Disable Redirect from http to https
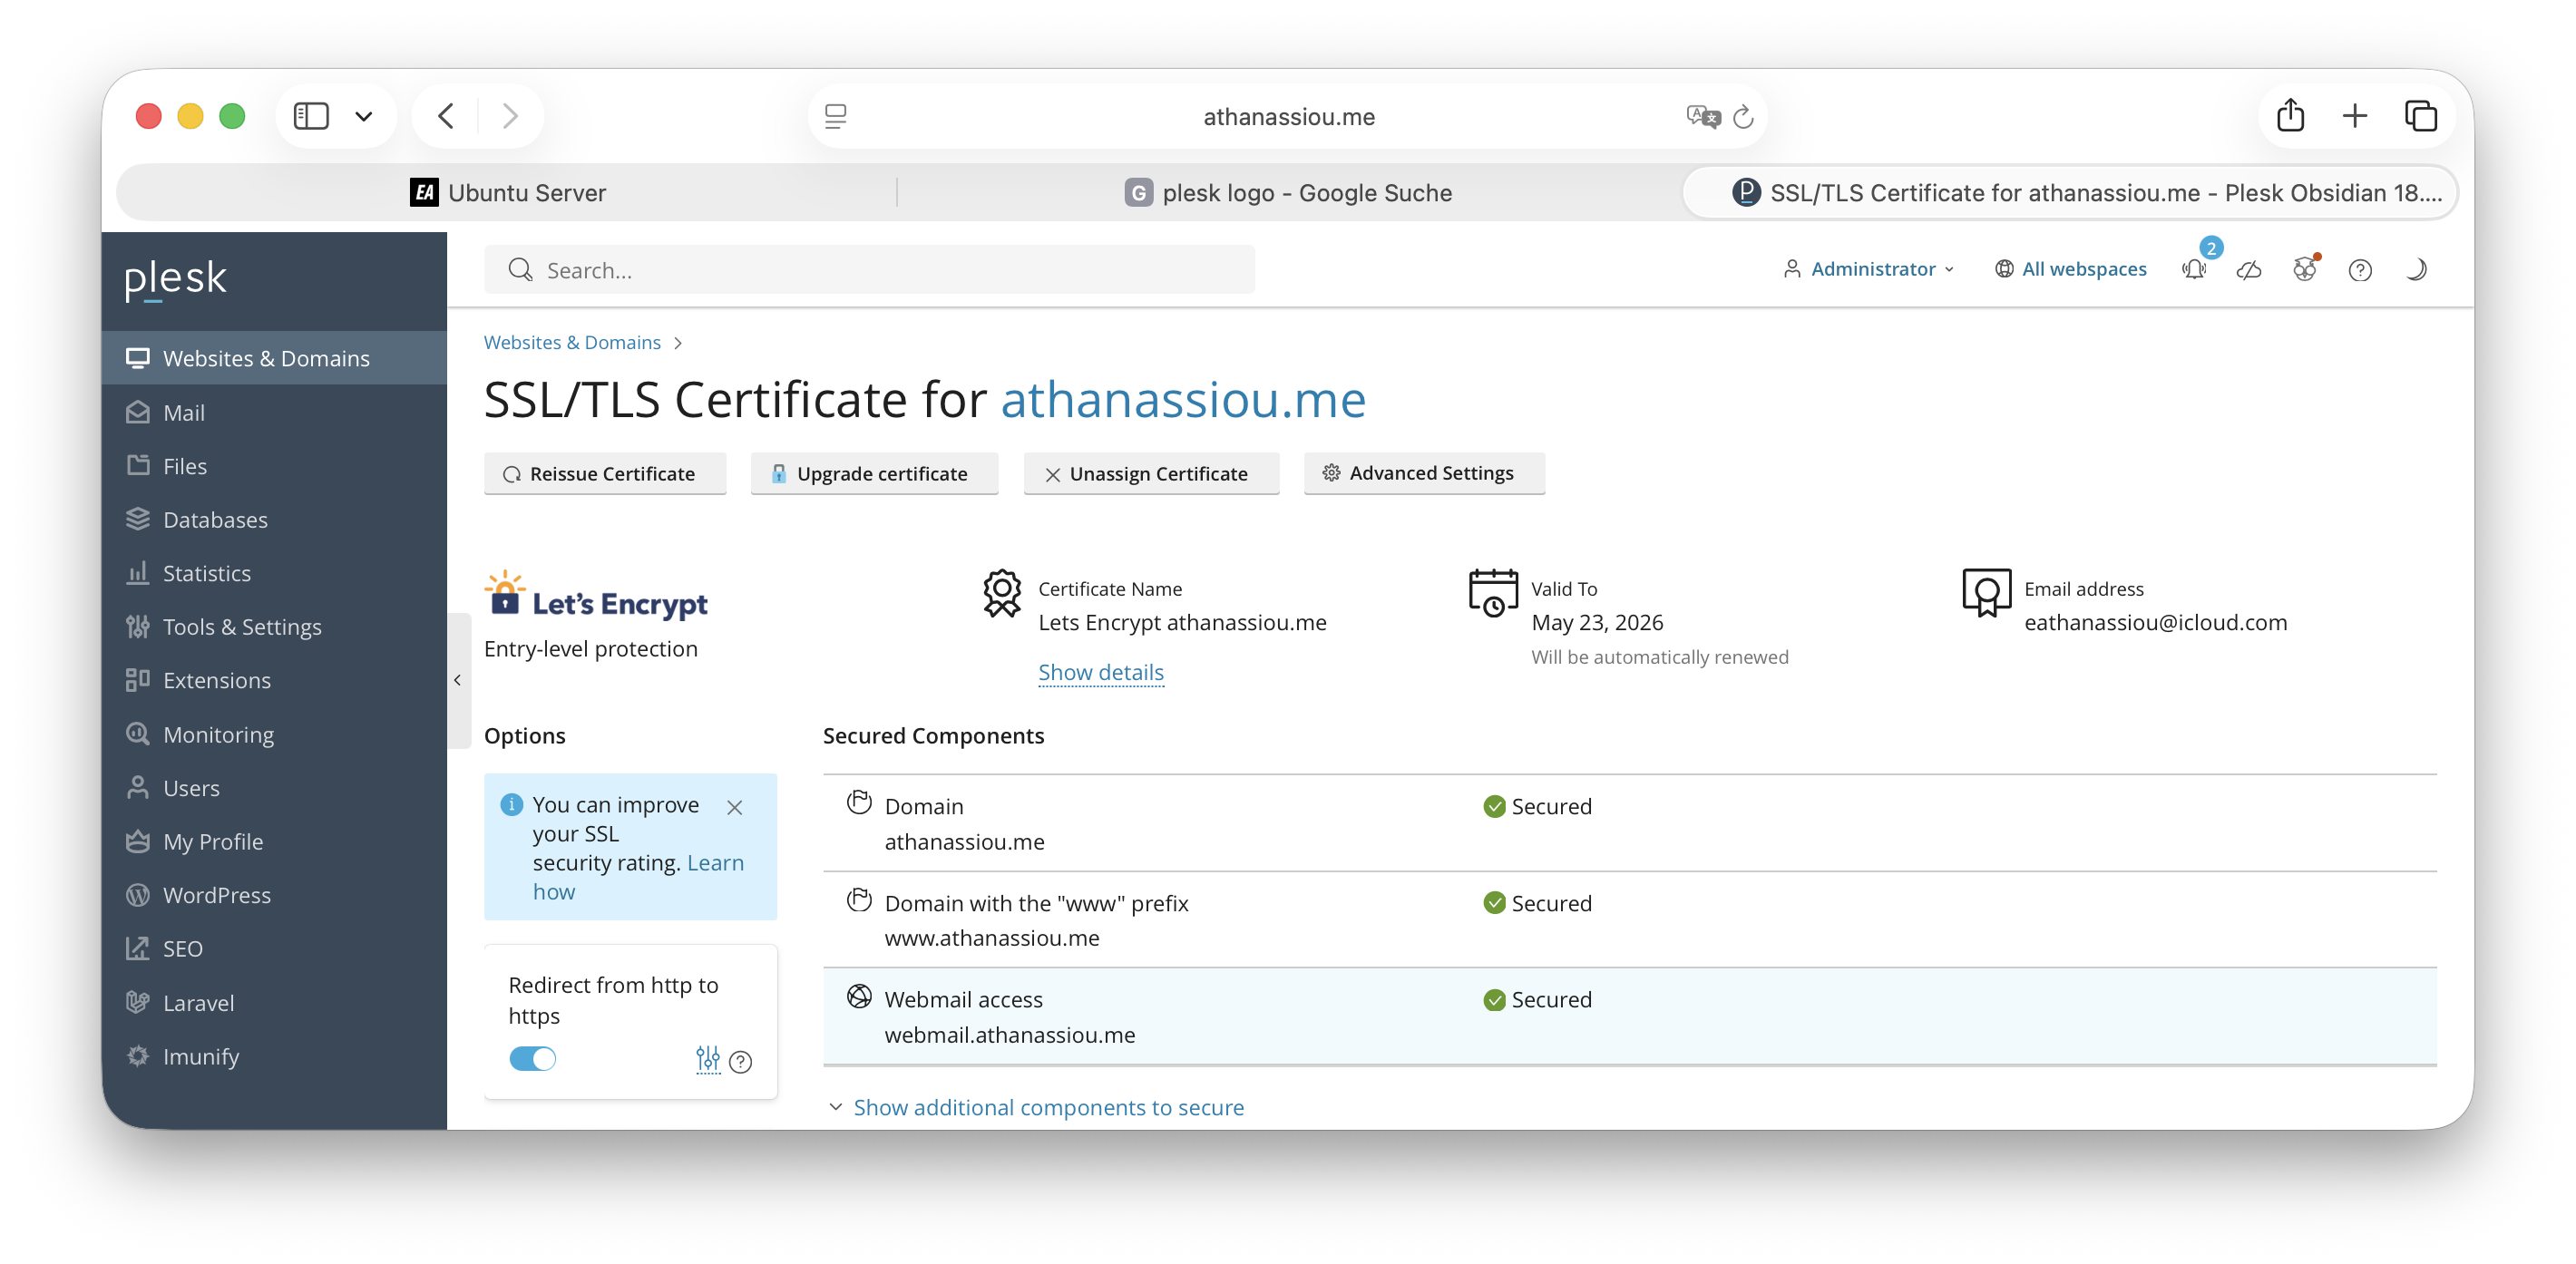Viewport: 2576px width, 1264px height. [x=532, y=1058]
